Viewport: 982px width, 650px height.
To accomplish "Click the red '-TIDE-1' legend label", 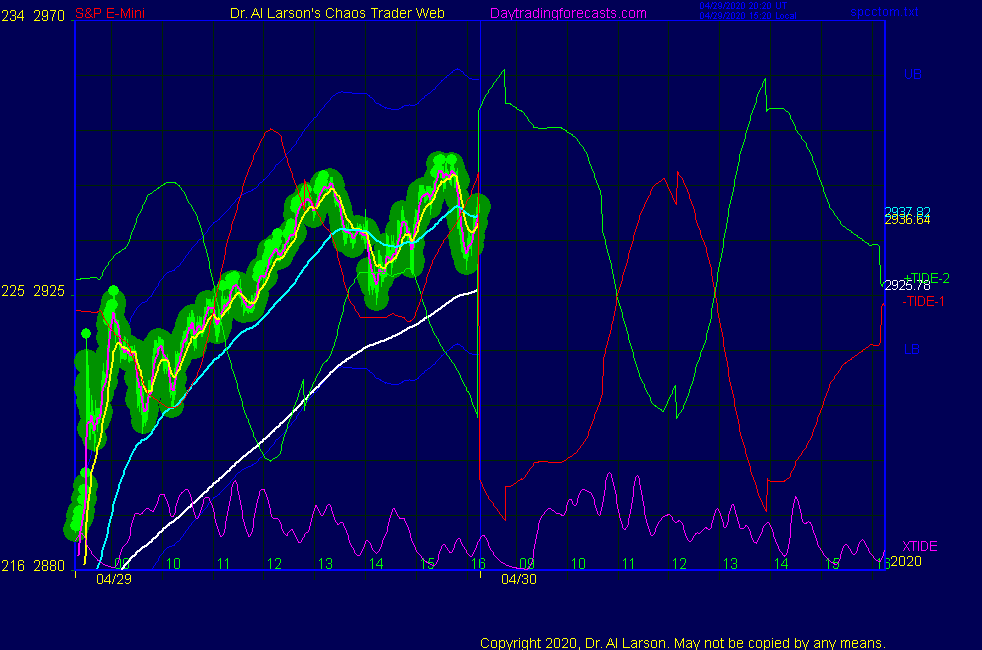I will pyautogui.click(x=923, y=301).
